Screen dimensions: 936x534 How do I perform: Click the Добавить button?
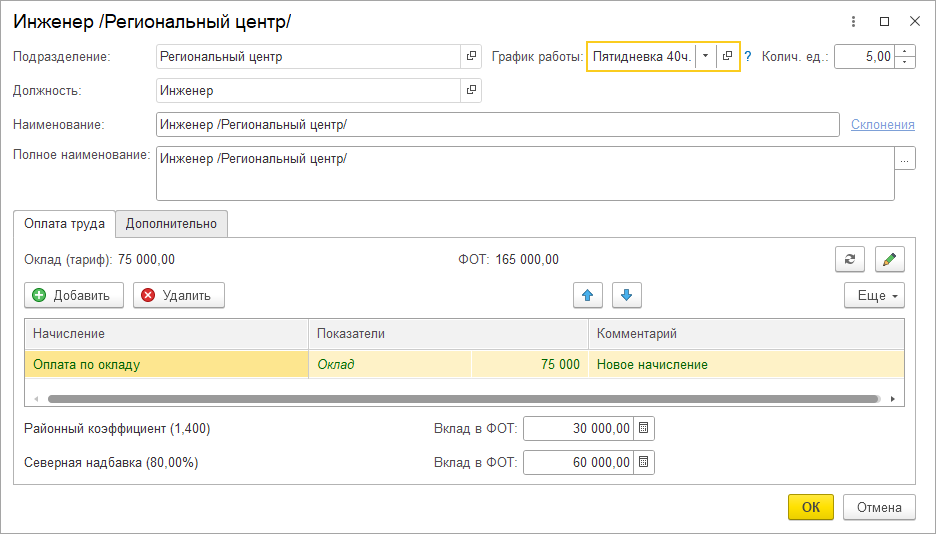pyautogui.click(x=74, y=295)
